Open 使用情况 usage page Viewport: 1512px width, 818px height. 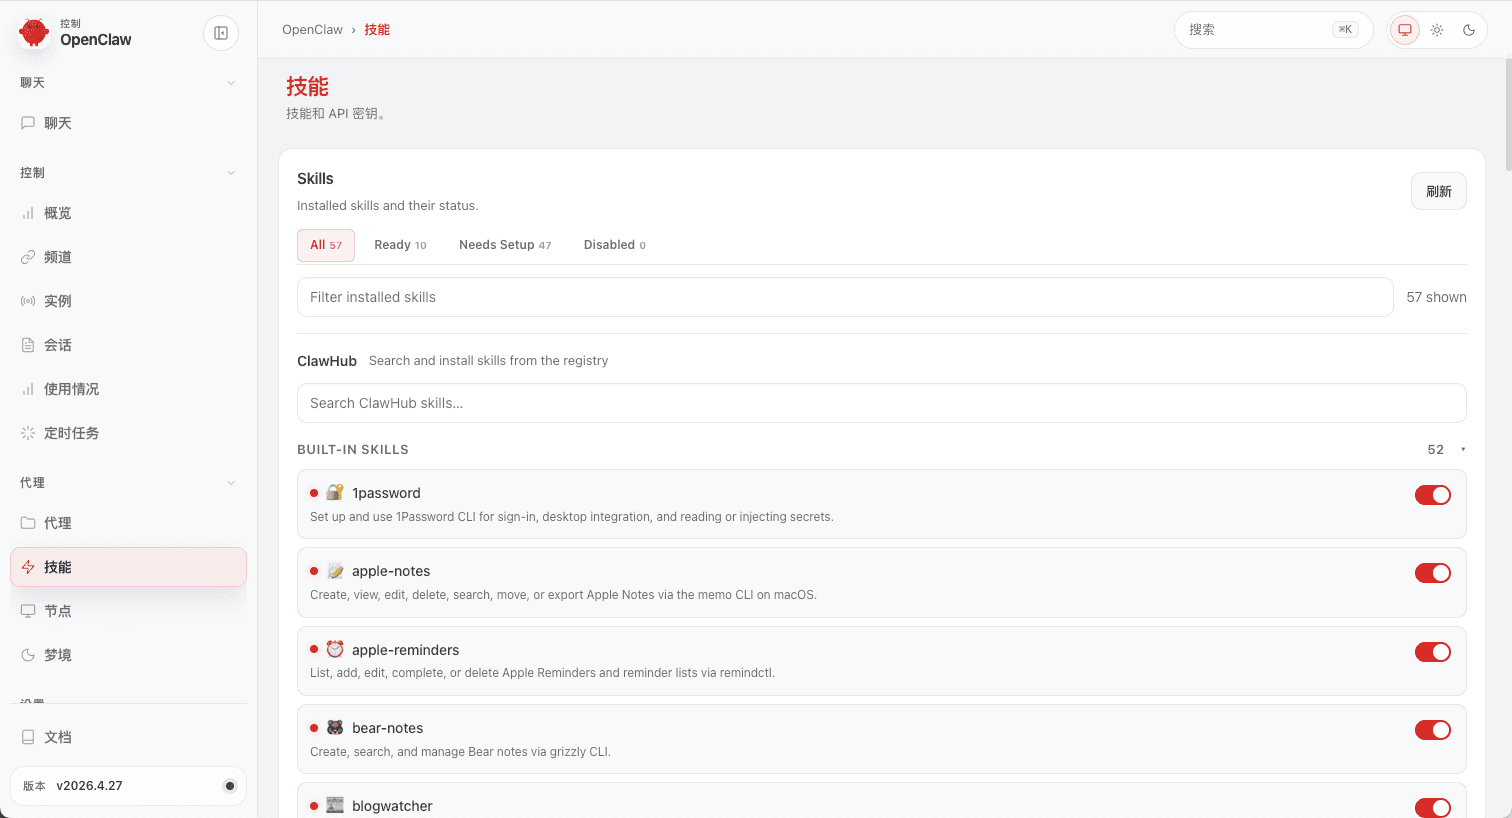[x=128, y=389]
